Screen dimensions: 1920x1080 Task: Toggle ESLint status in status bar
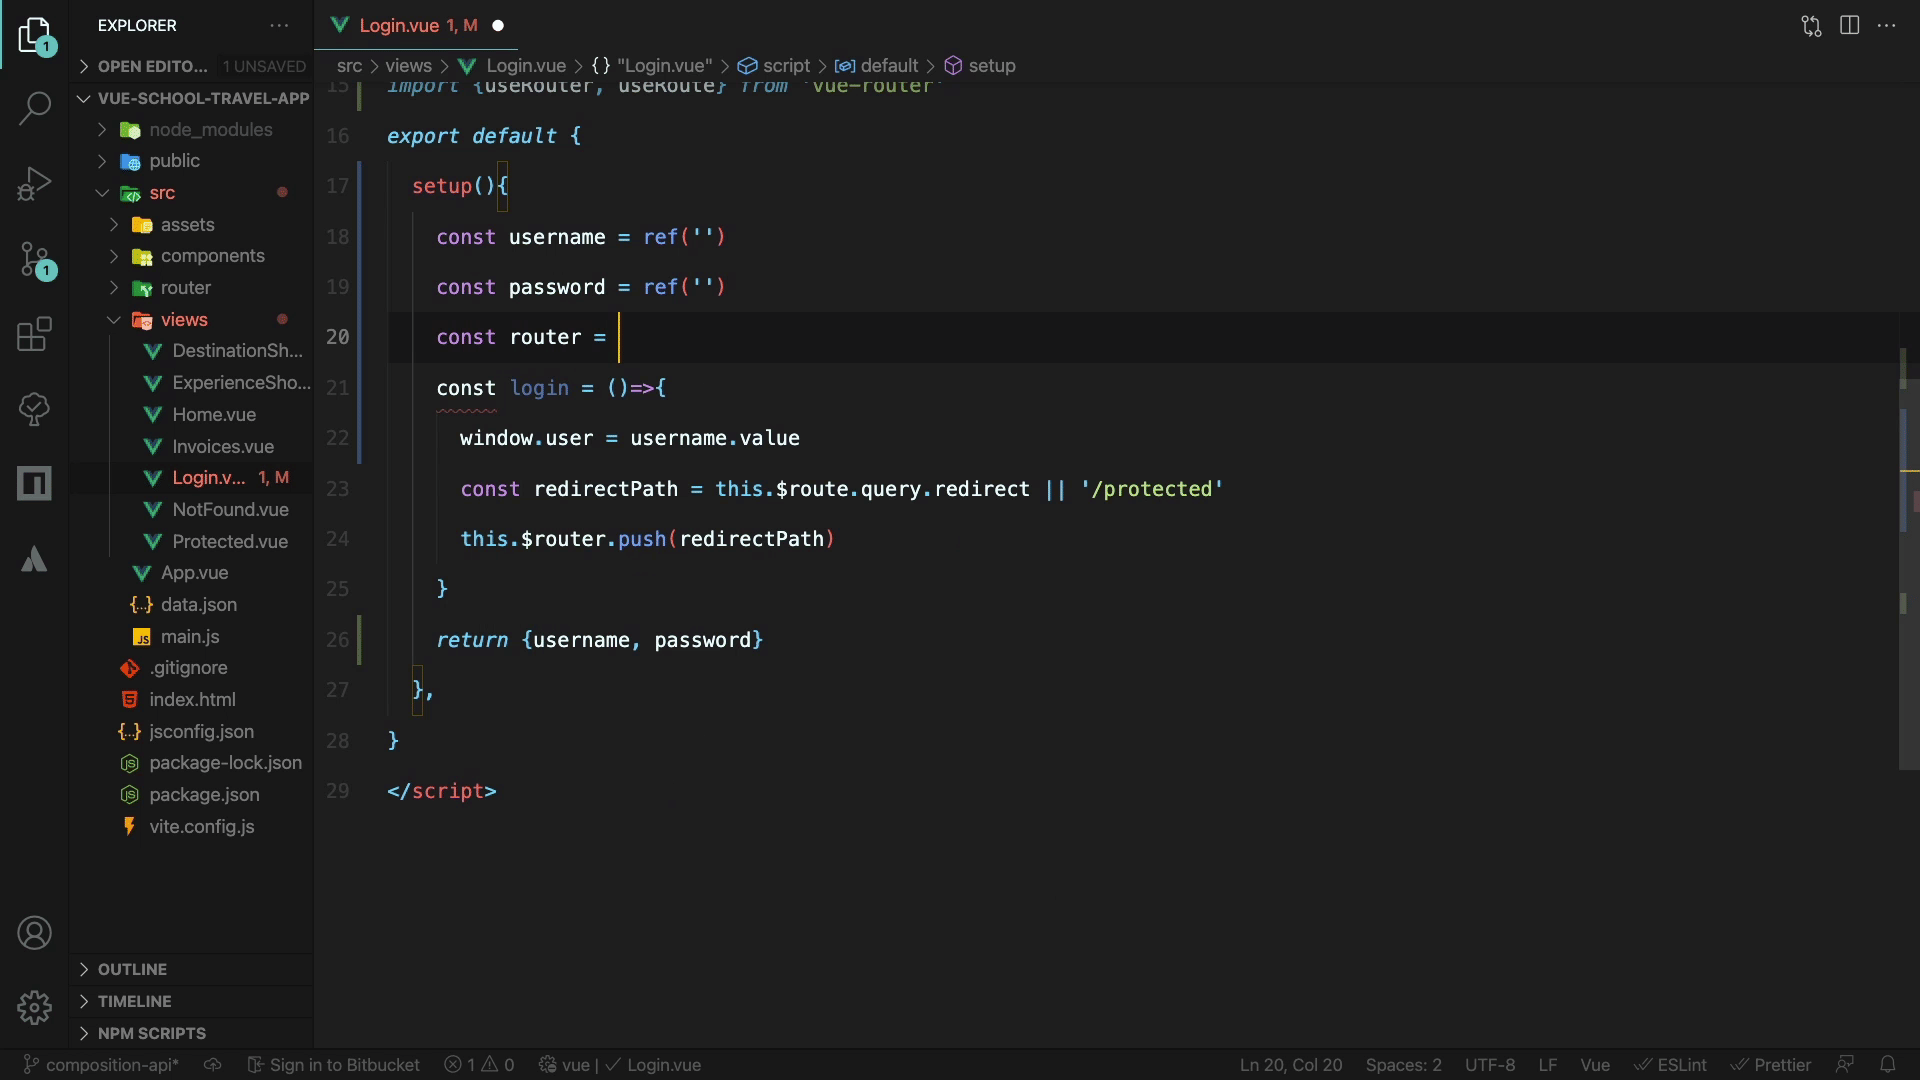pos(1671,1065)
